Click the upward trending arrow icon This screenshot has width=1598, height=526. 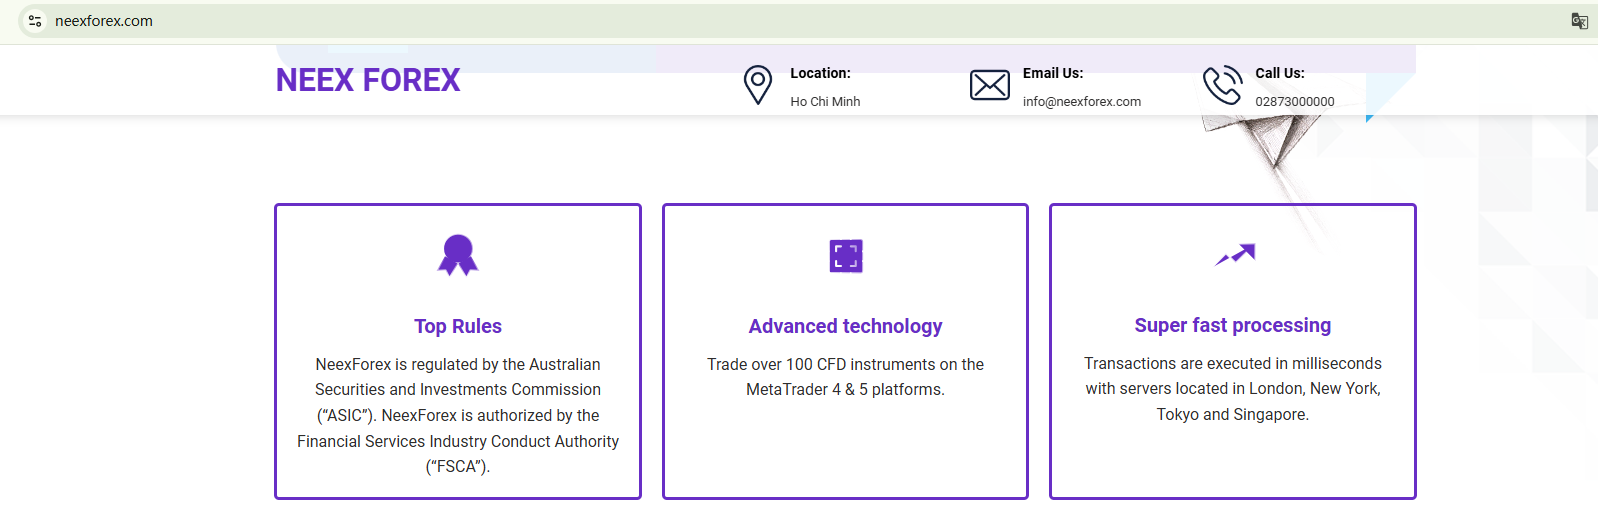pos(1235,255)
